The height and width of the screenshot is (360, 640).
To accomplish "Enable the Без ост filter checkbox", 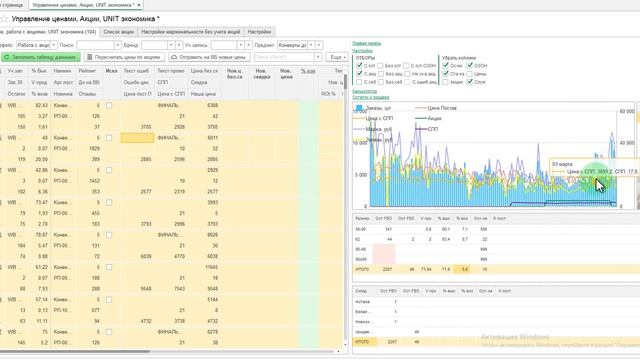I will (380, 66).
